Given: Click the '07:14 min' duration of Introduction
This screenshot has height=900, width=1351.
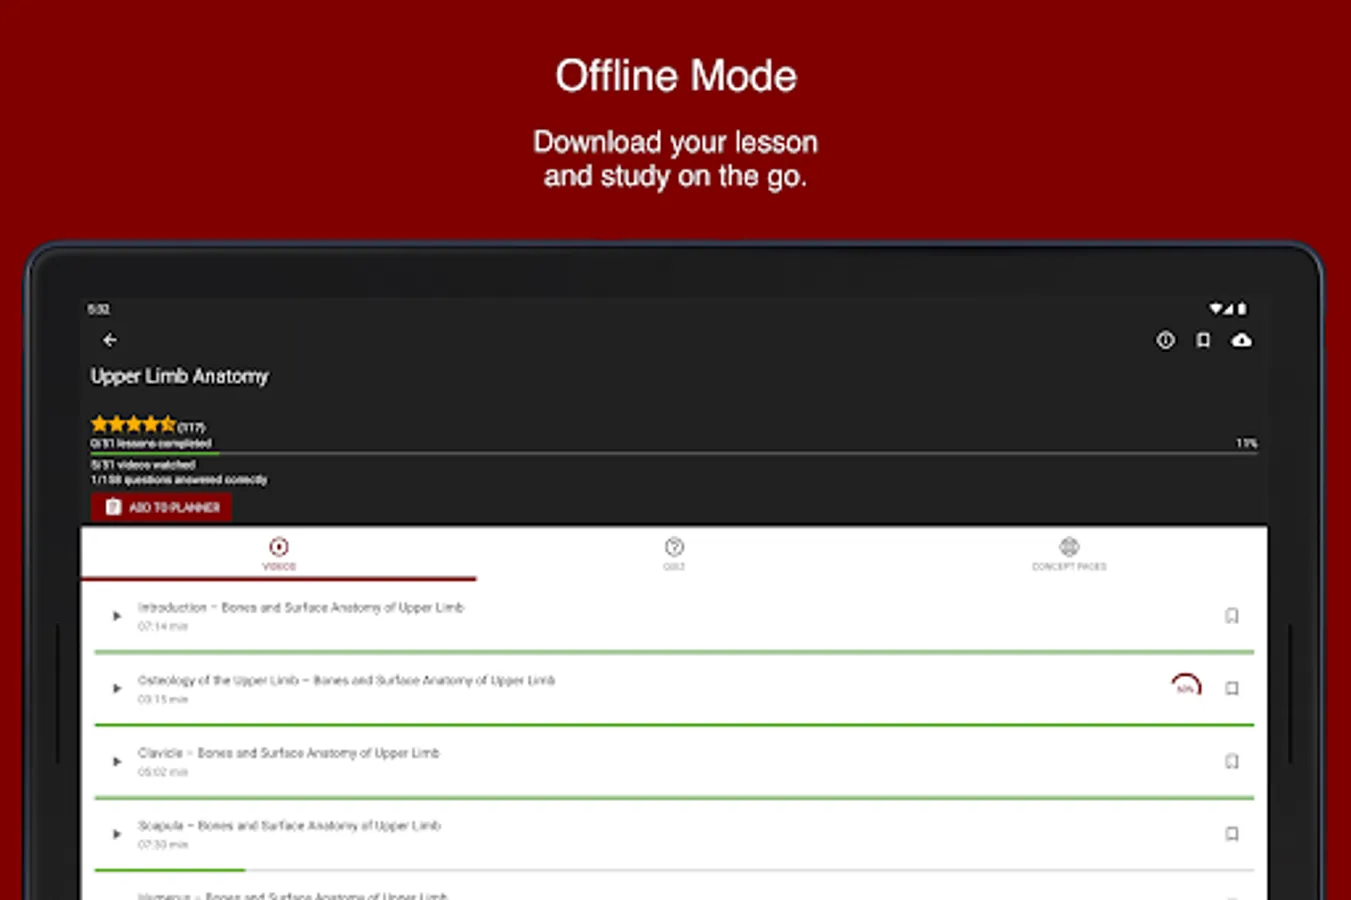Looking at the screenshot, I should (163, 627).
